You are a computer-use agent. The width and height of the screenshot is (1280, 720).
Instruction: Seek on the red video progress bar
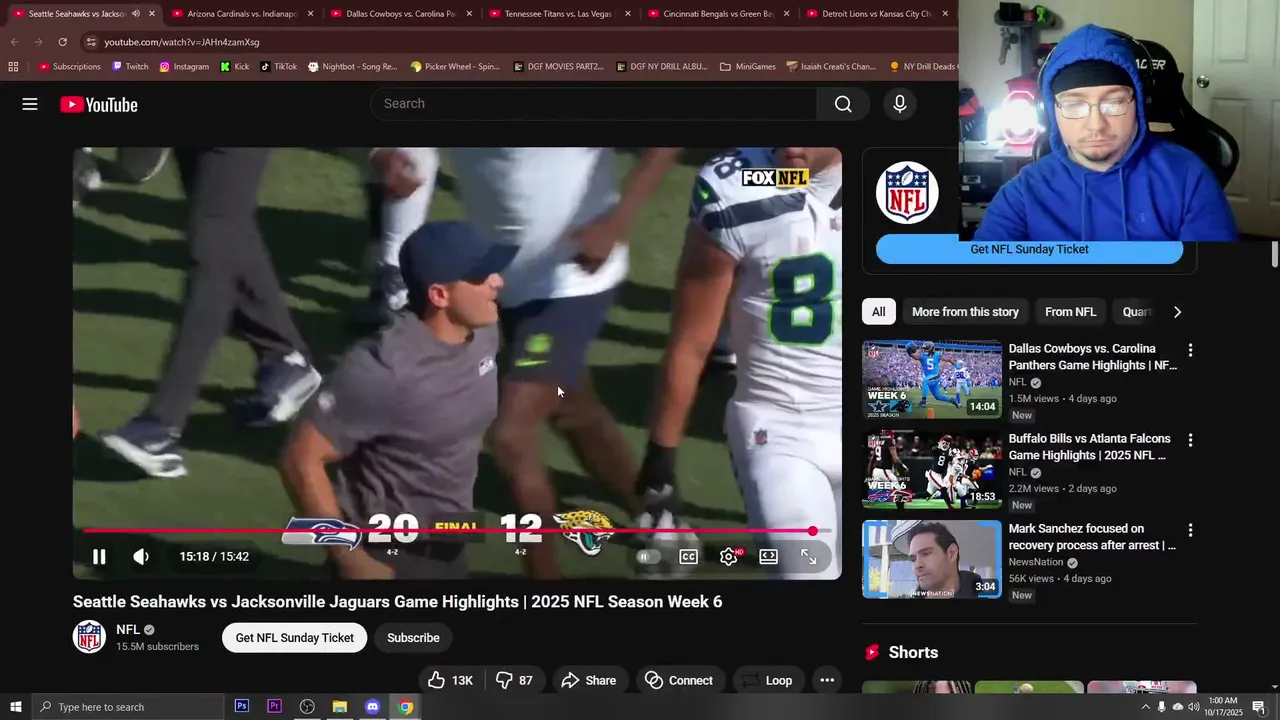tap(457, 531)
